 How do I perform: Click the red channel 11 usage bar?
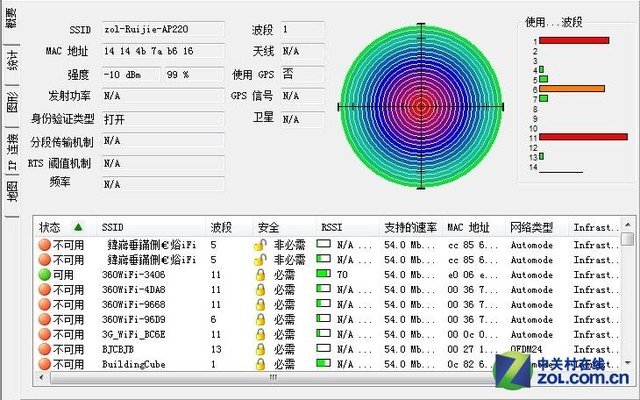point(583,137)
